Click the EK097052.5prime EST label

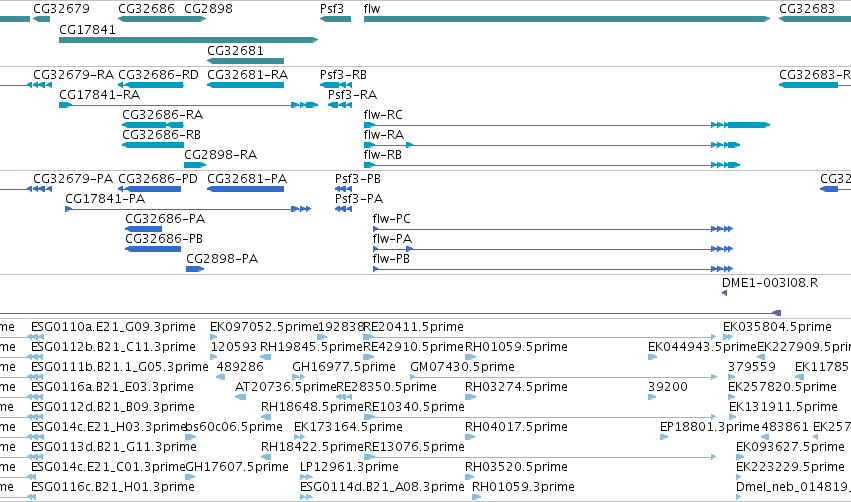point(264,327)
